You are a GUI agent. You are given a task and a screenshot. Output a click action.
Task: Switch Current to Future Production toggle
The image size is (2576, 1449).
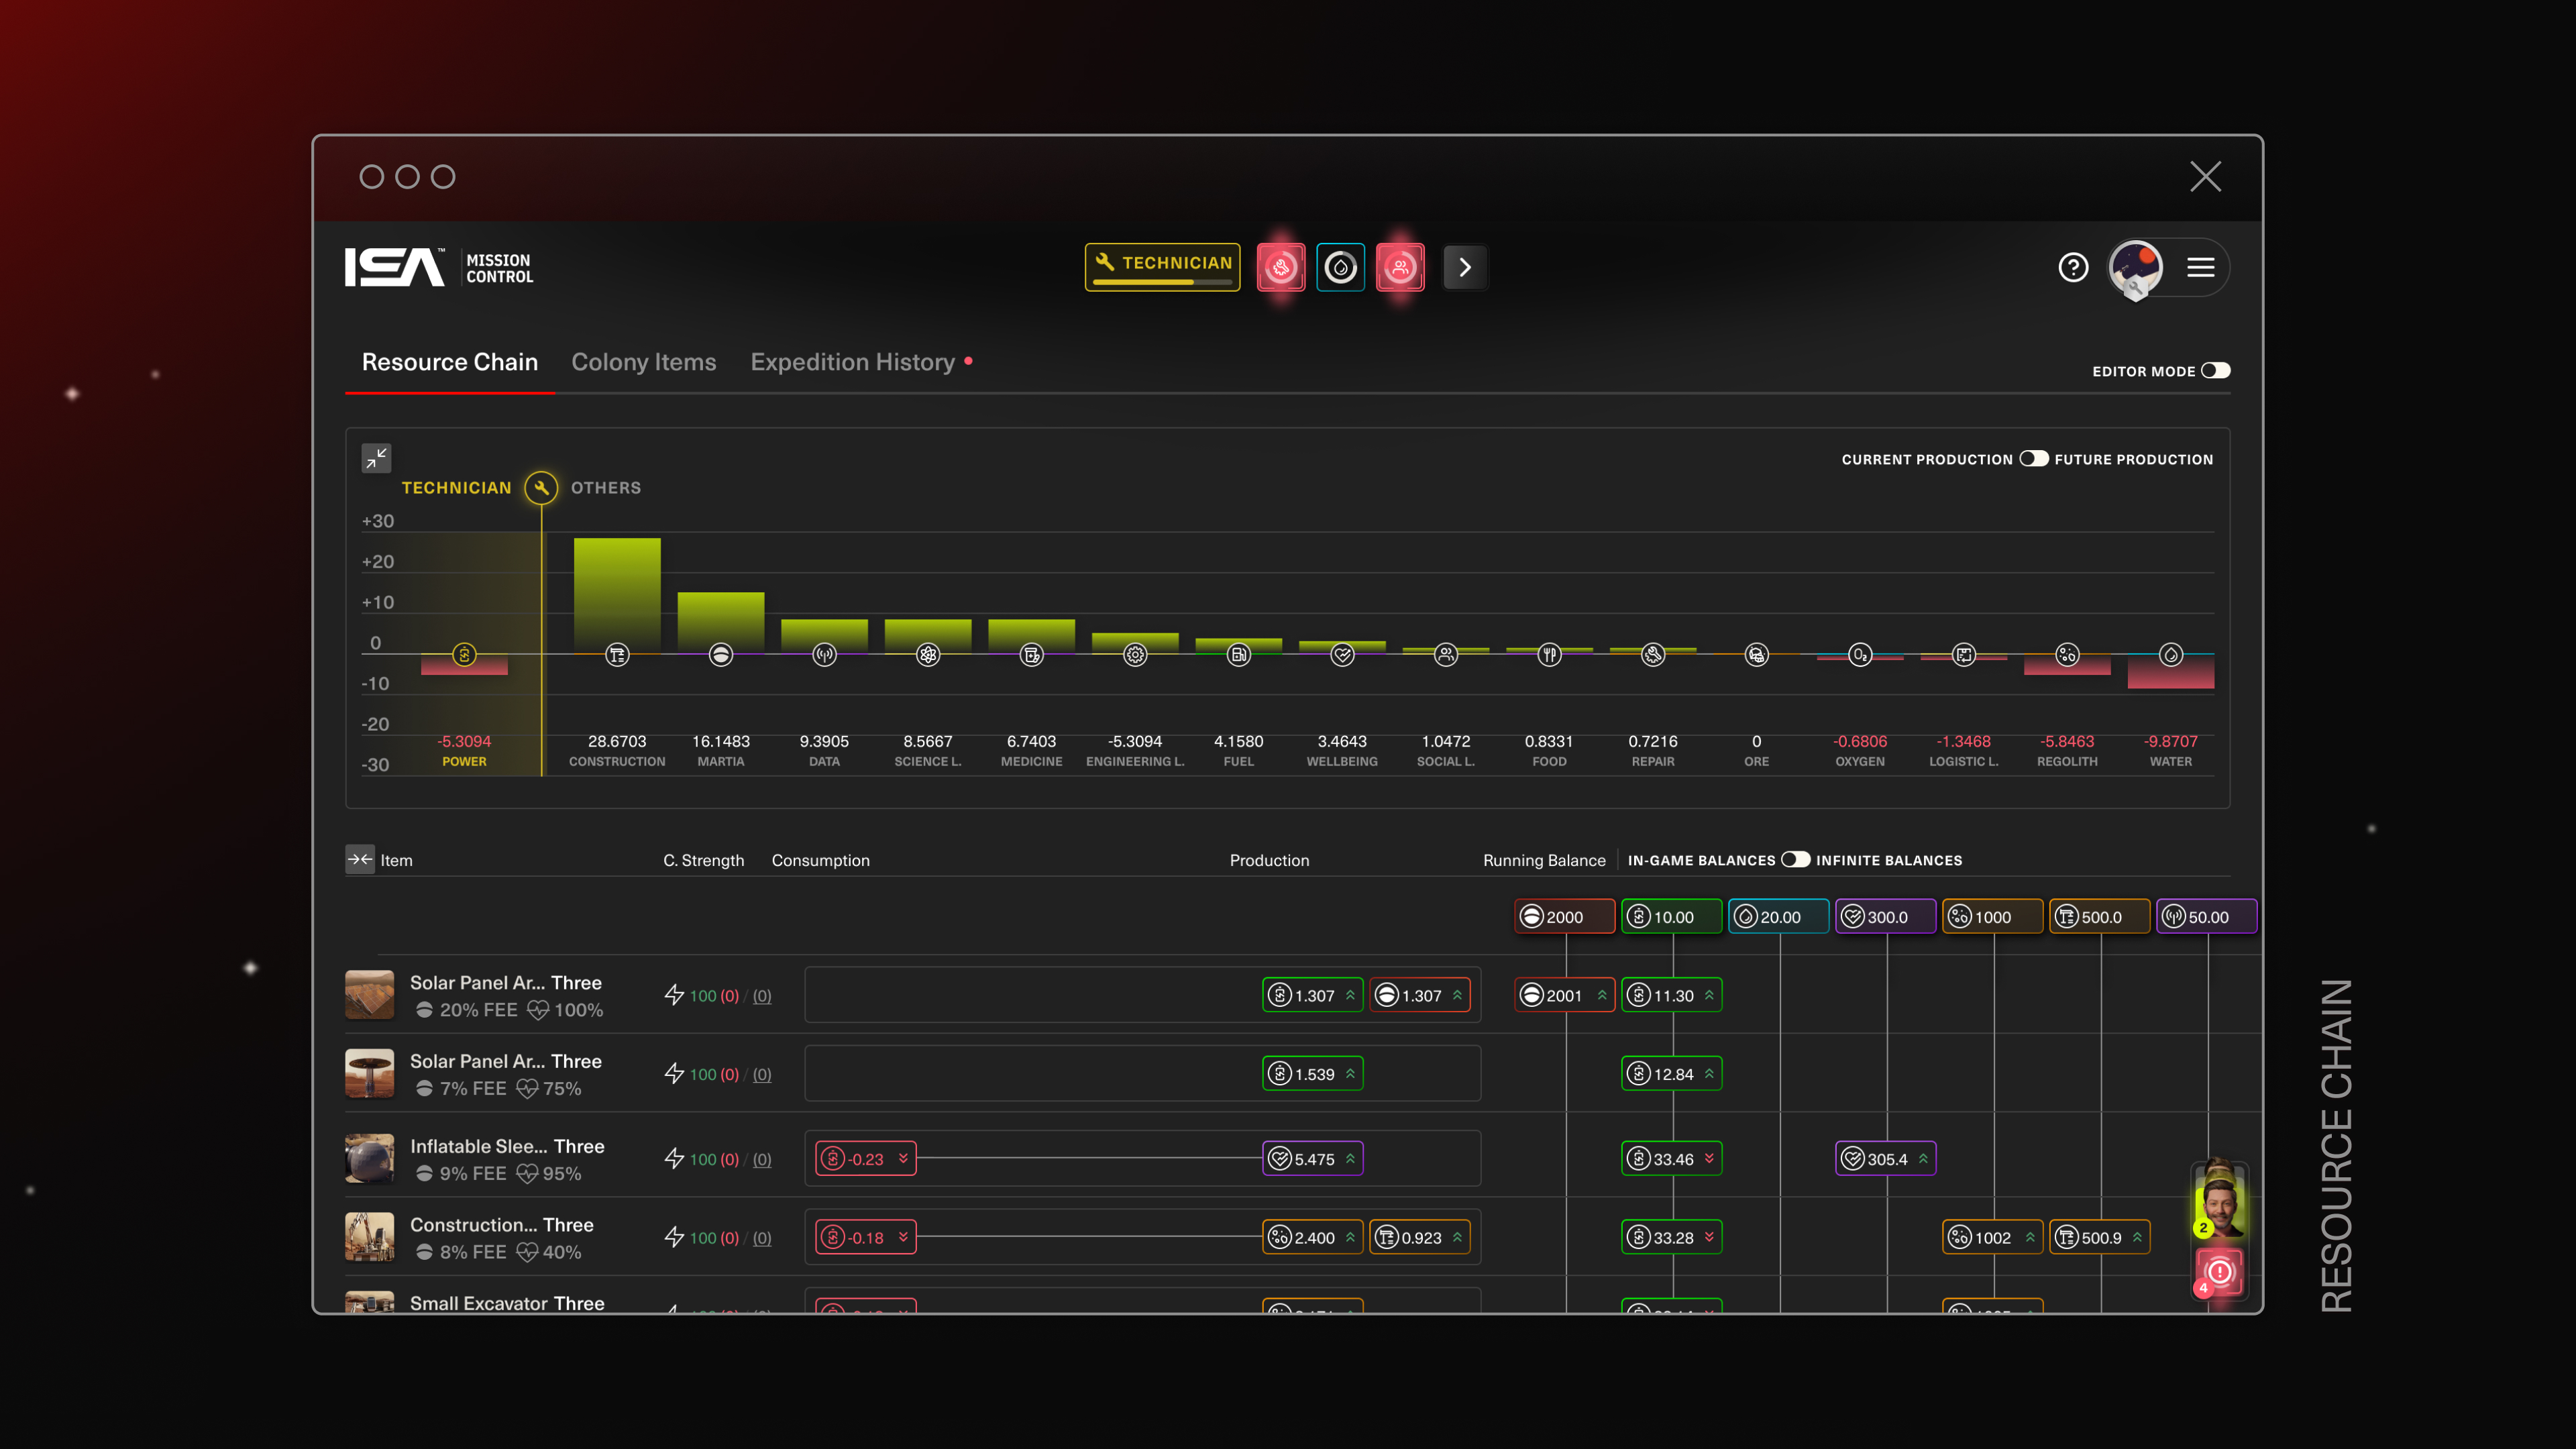[x=2033, y=459]
